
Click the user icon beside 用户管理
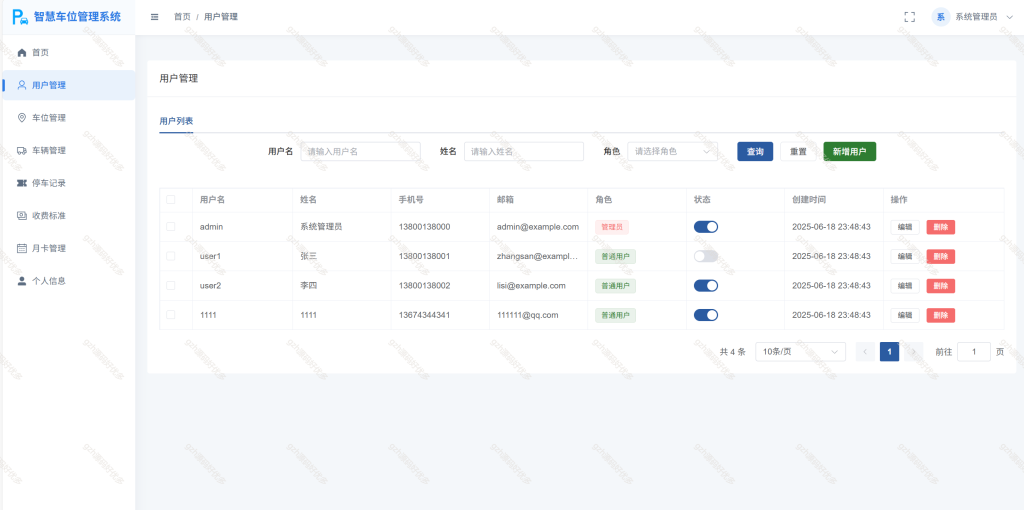coord(22,85)
